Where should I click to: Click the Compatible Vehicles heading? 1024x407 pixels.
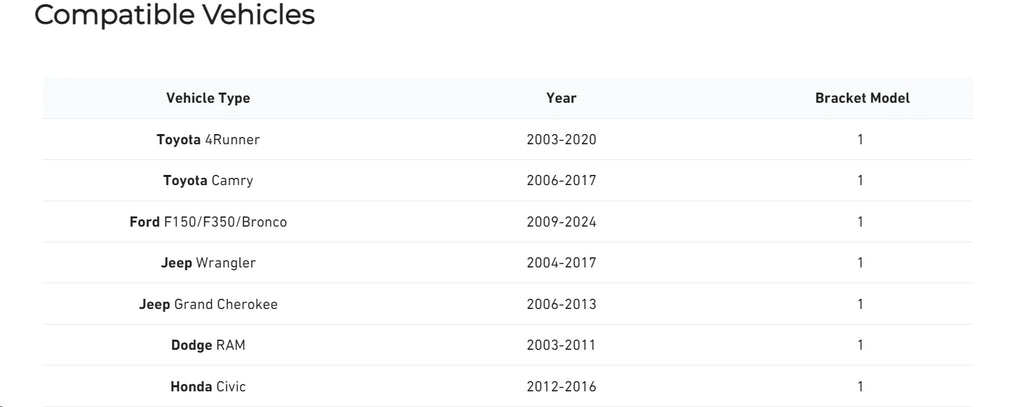[x=174, y=16]
